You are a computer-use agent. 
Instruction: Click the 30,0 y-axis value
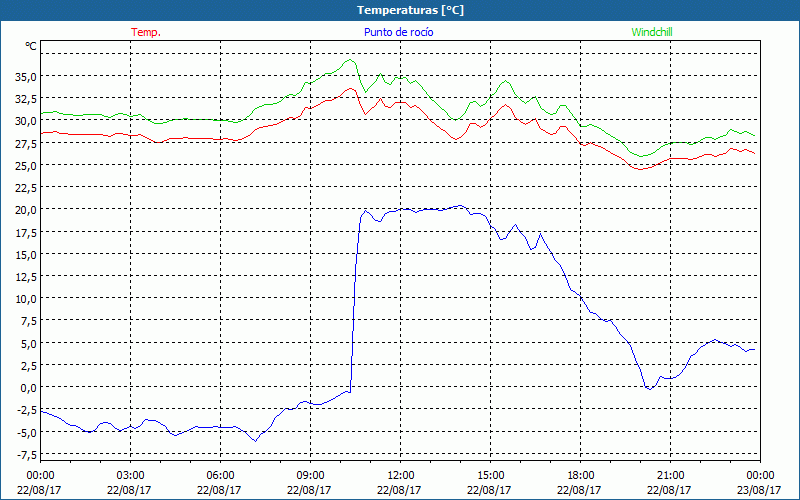(27, 121)
